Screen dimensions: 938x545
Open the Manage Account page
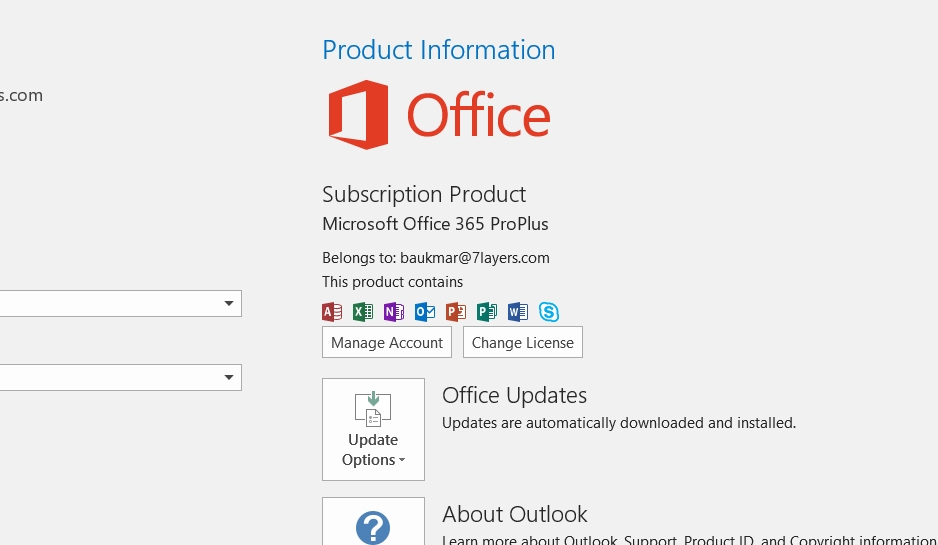386,342
